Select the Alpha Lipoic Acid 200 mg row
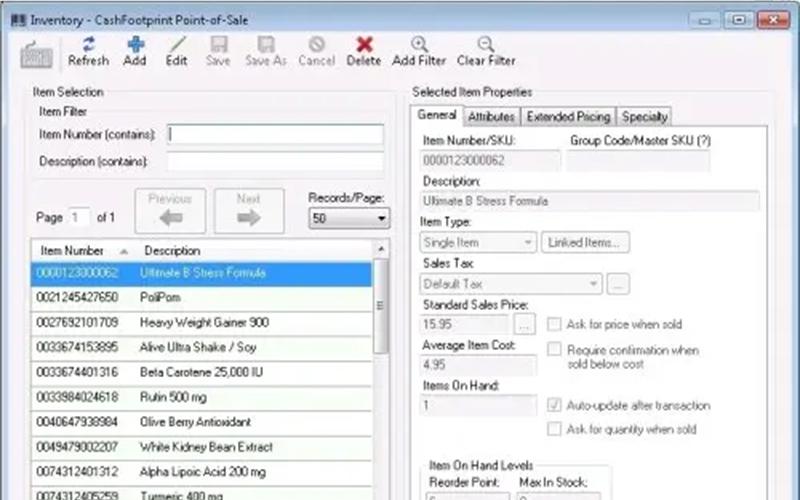The height and width of the screenshot is (500, 800). [x=202, y=472]
